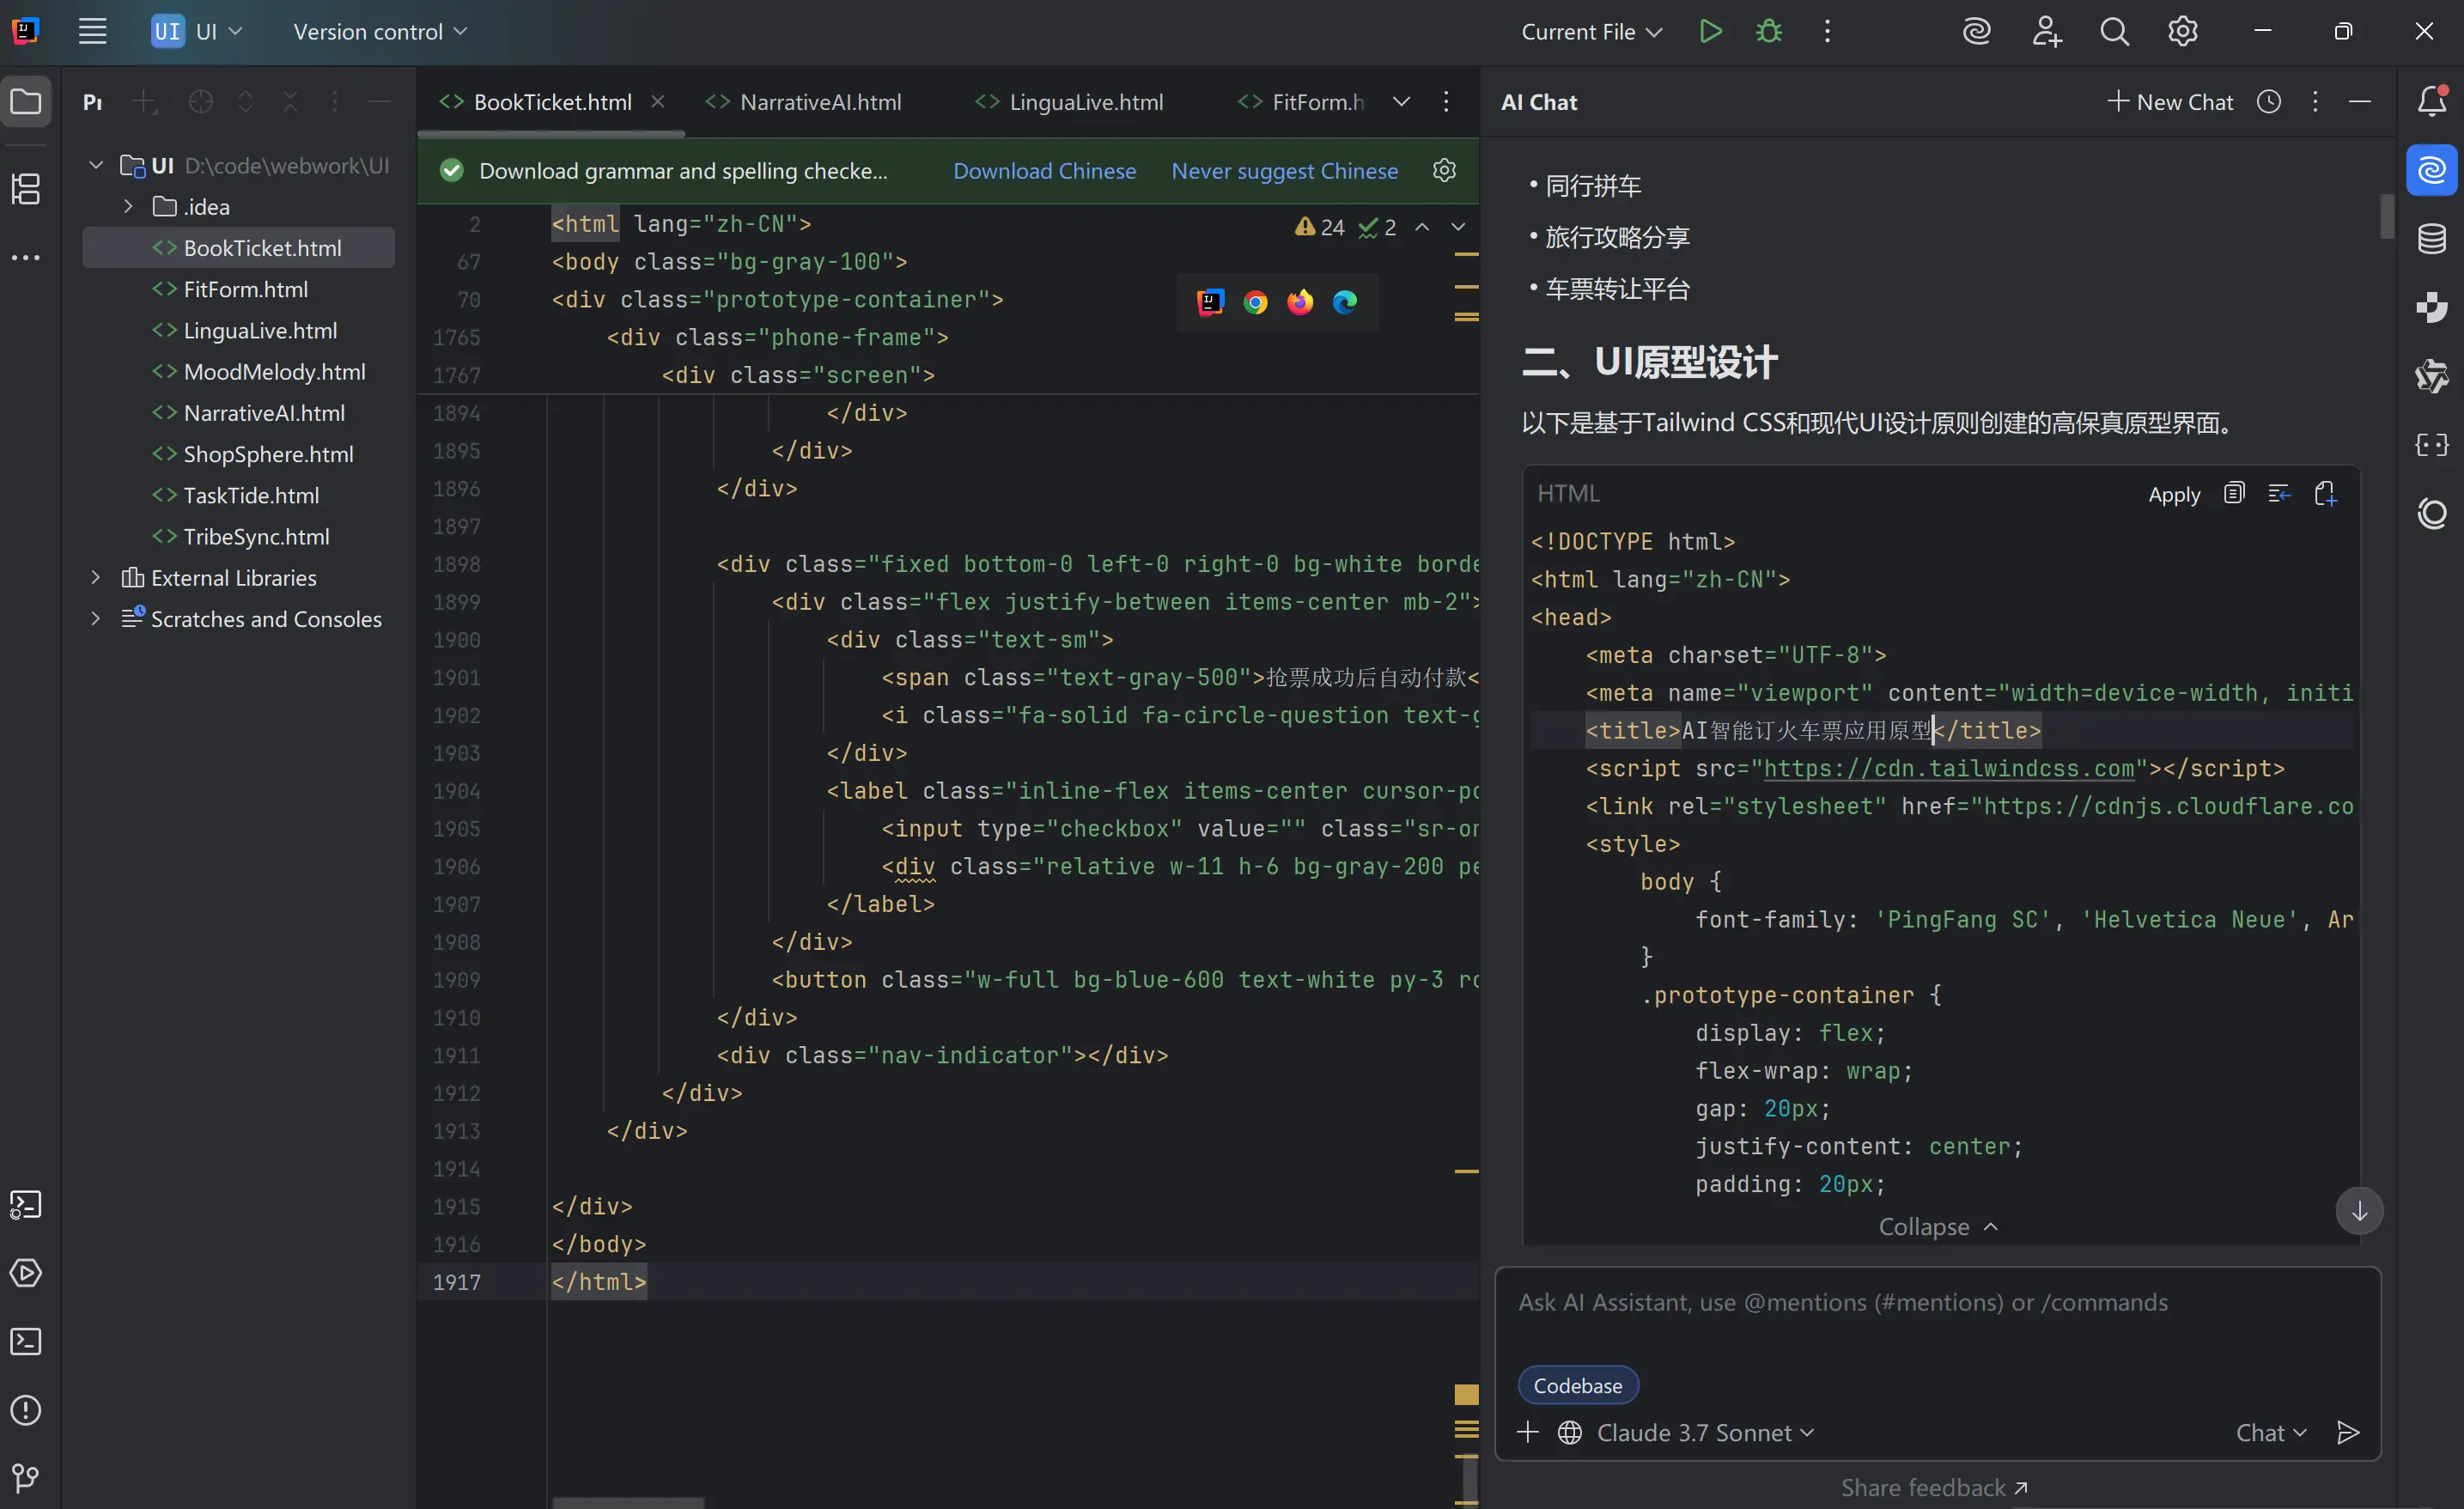
Task: Expand Scratches and Consoles node
Action: [95, 618]
